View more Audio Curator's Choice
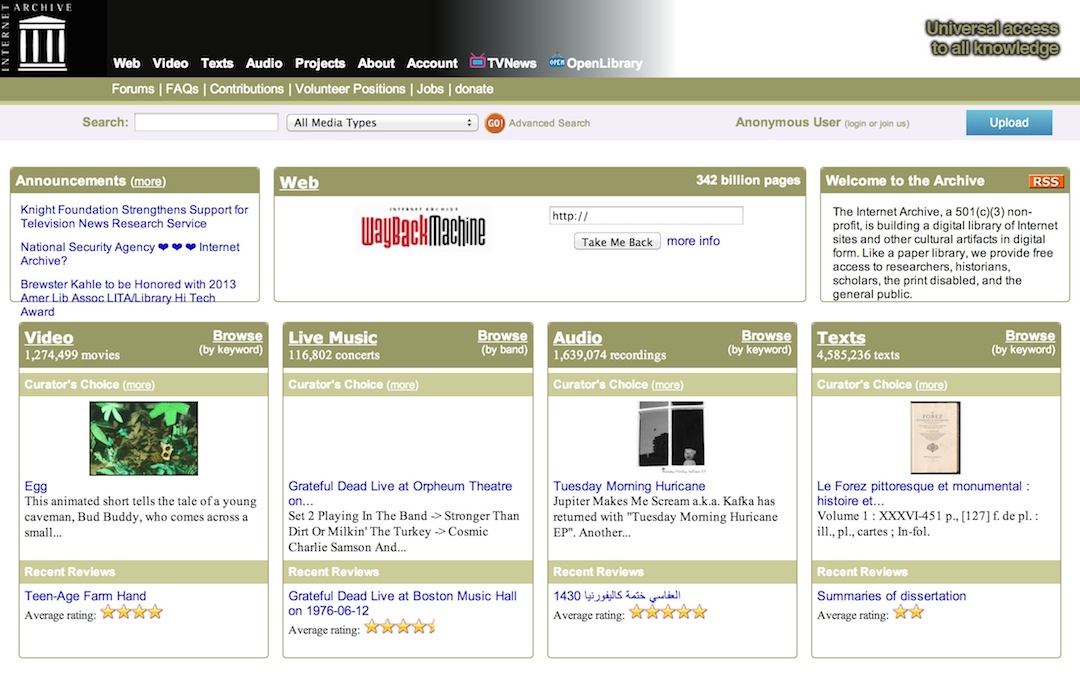The width and height of the screenshot is (1080, 674). click(x=667, y=385)
